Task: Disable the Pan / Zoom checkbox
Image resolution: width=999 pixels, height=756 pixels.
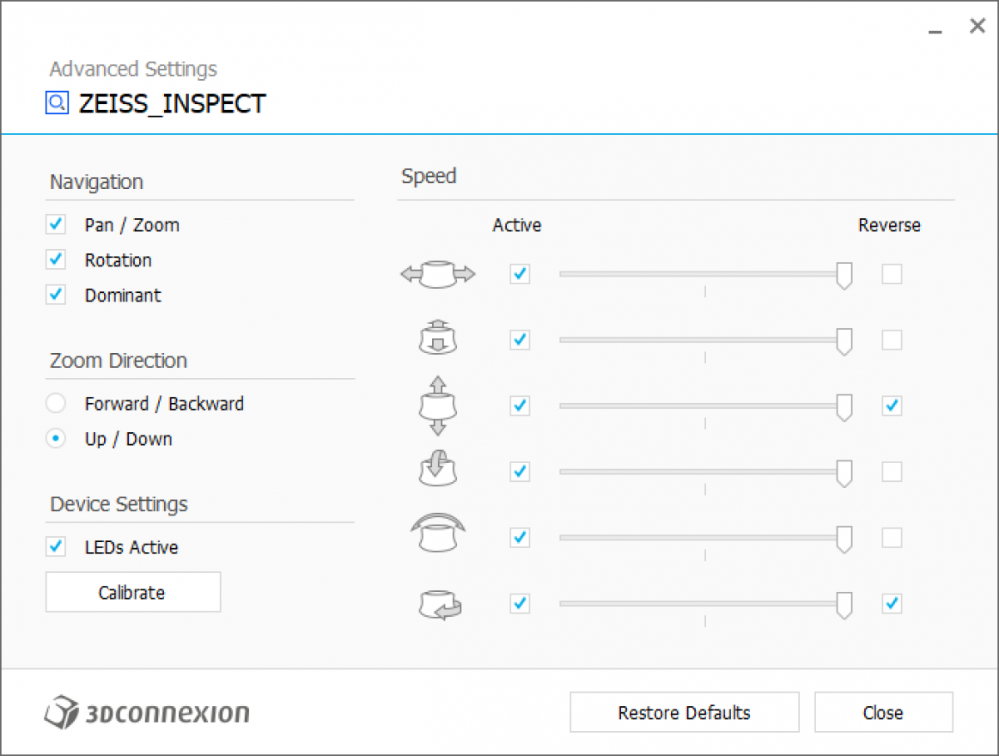Action: tap(56, 225)
